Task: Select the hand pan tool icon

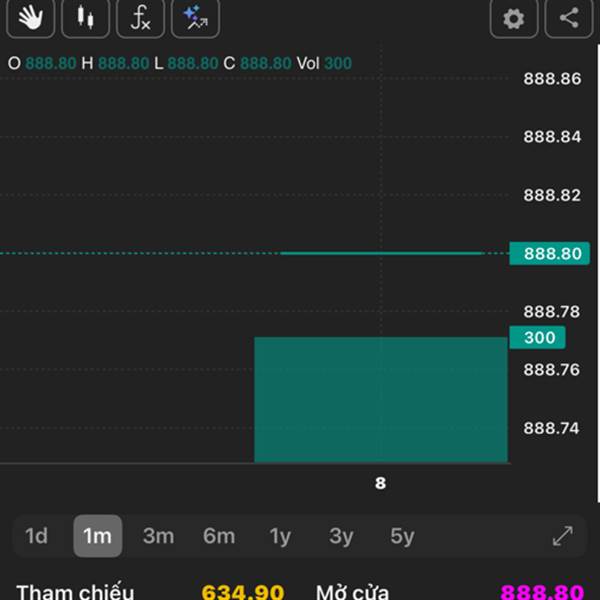Action: 31,18
